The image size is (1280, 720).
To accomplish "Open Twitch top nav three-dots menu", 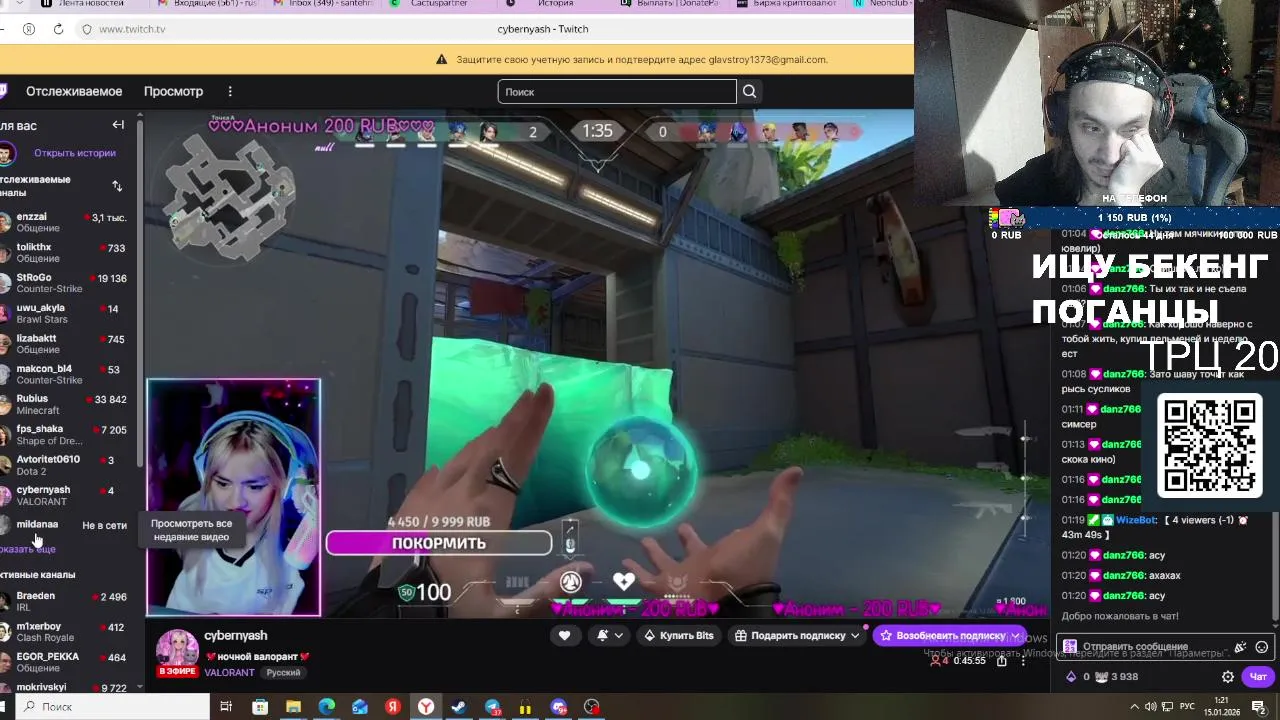I will pos(230,91).
